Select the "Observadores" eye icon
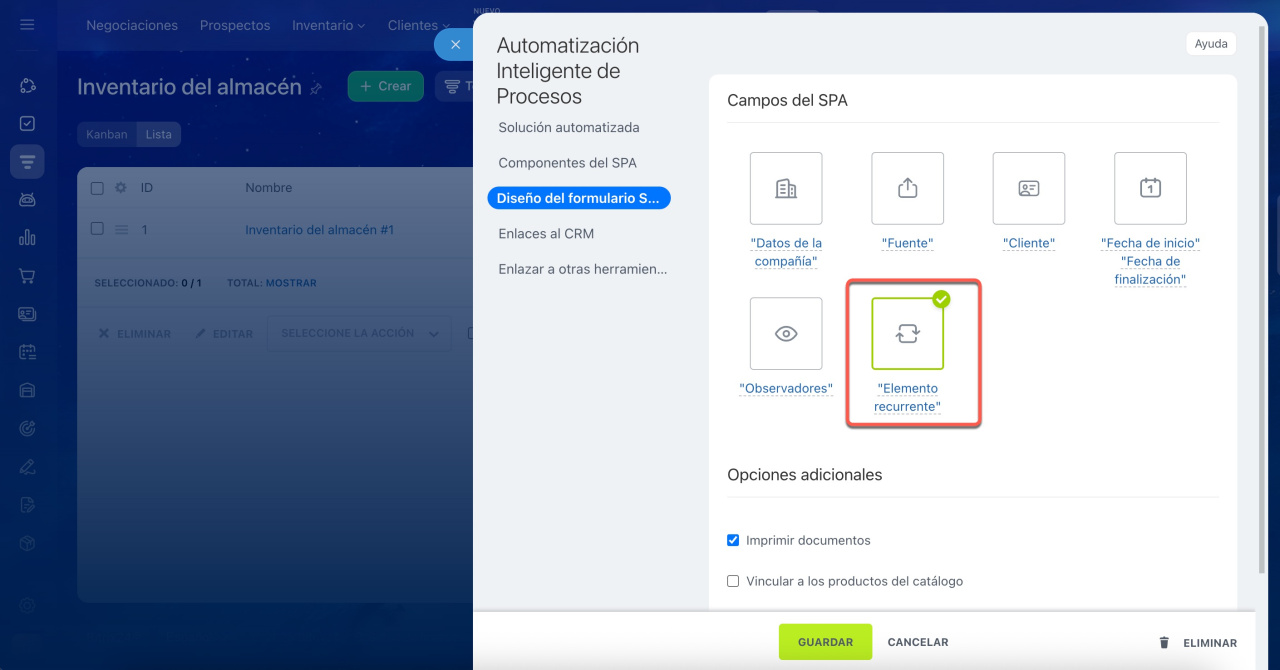The image size is (1280, 670). click(x=786, y=334)
